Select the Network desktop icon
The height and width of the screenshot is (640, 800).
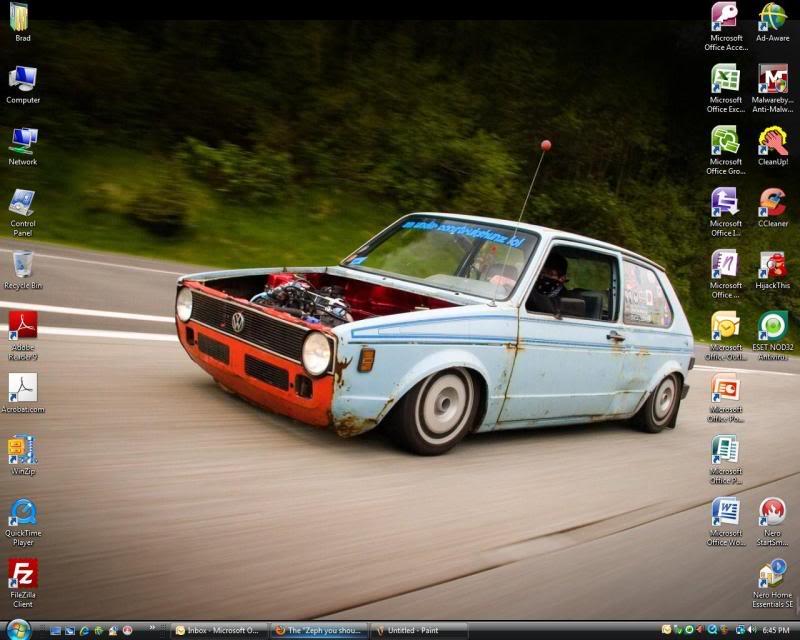23,146
